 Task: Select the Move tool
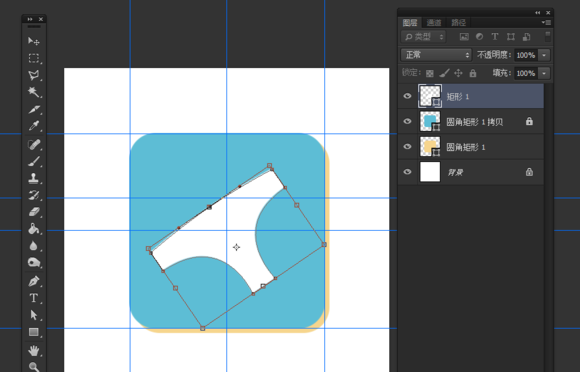tap(34, 41)
